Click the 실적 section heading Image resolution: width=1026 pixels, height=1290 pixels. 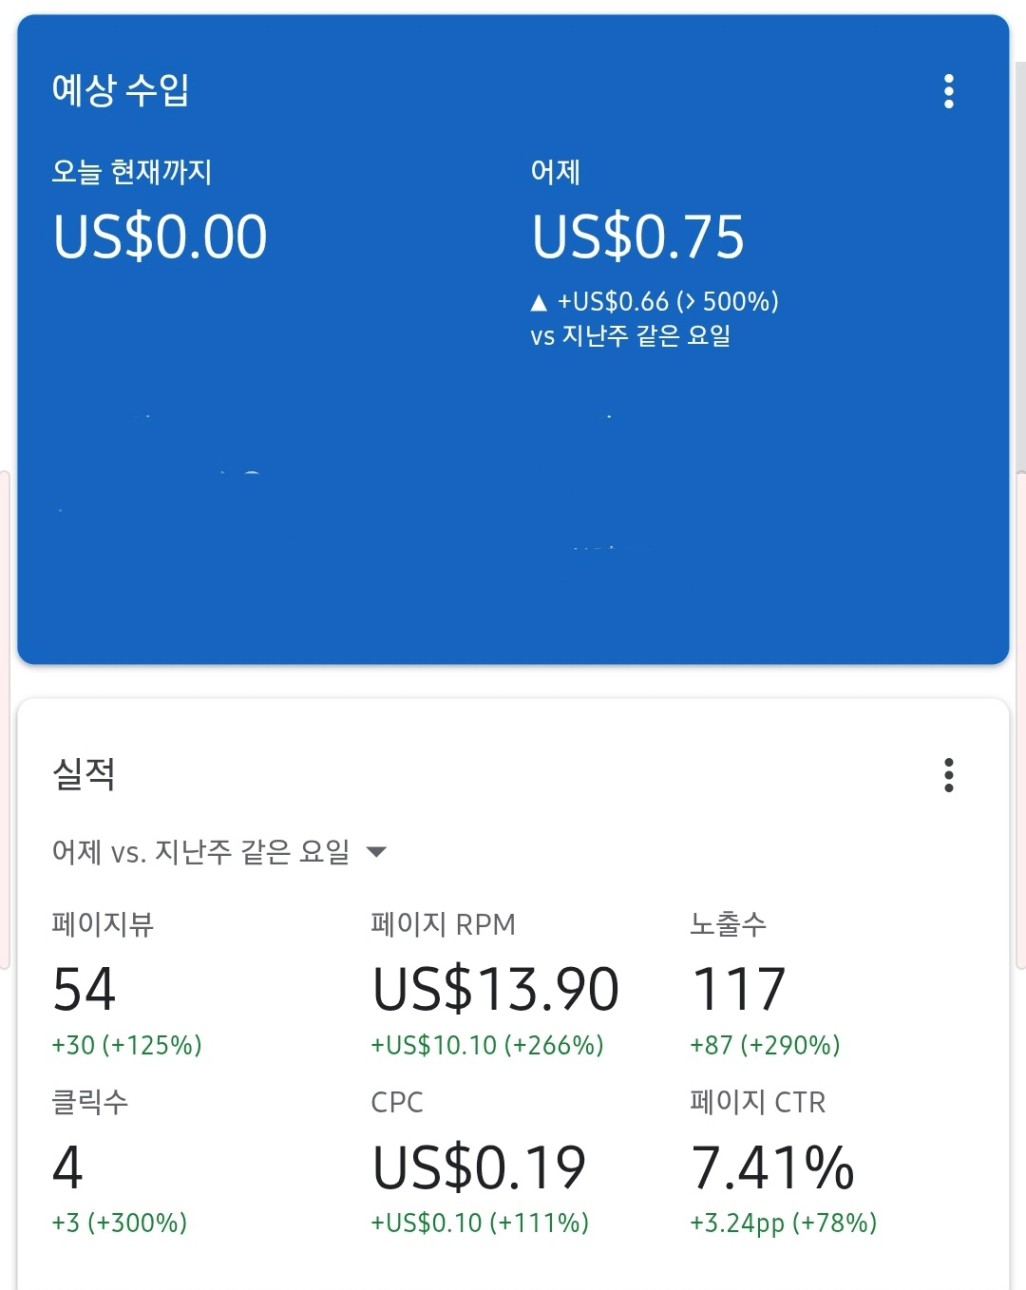(x=84, y=774)
